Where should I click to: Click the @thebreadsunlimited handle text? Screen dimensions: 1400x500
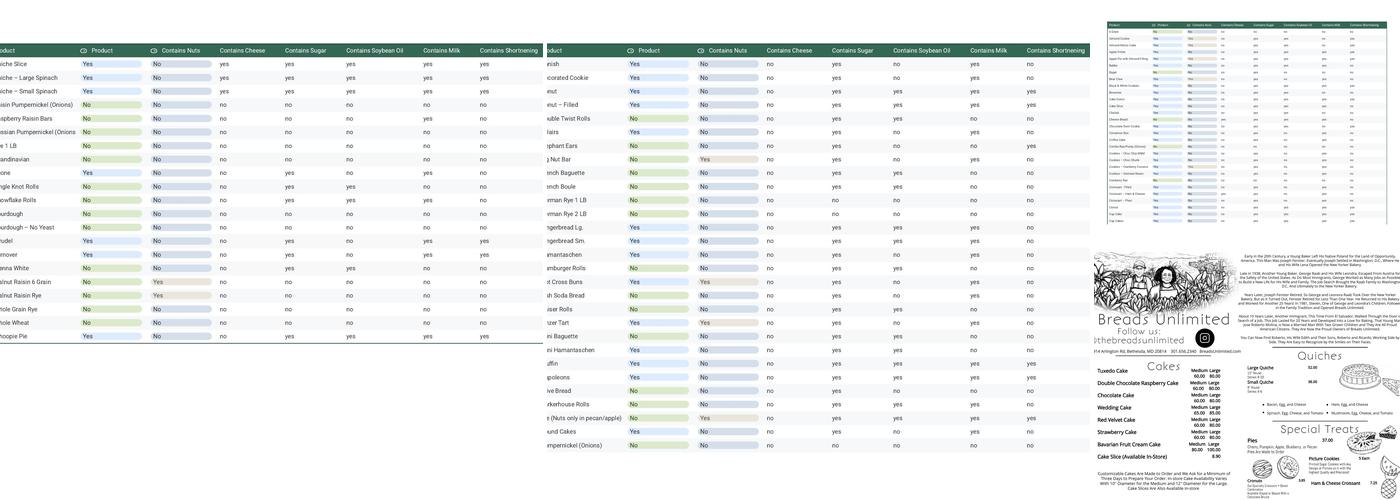coord(1139,340)
